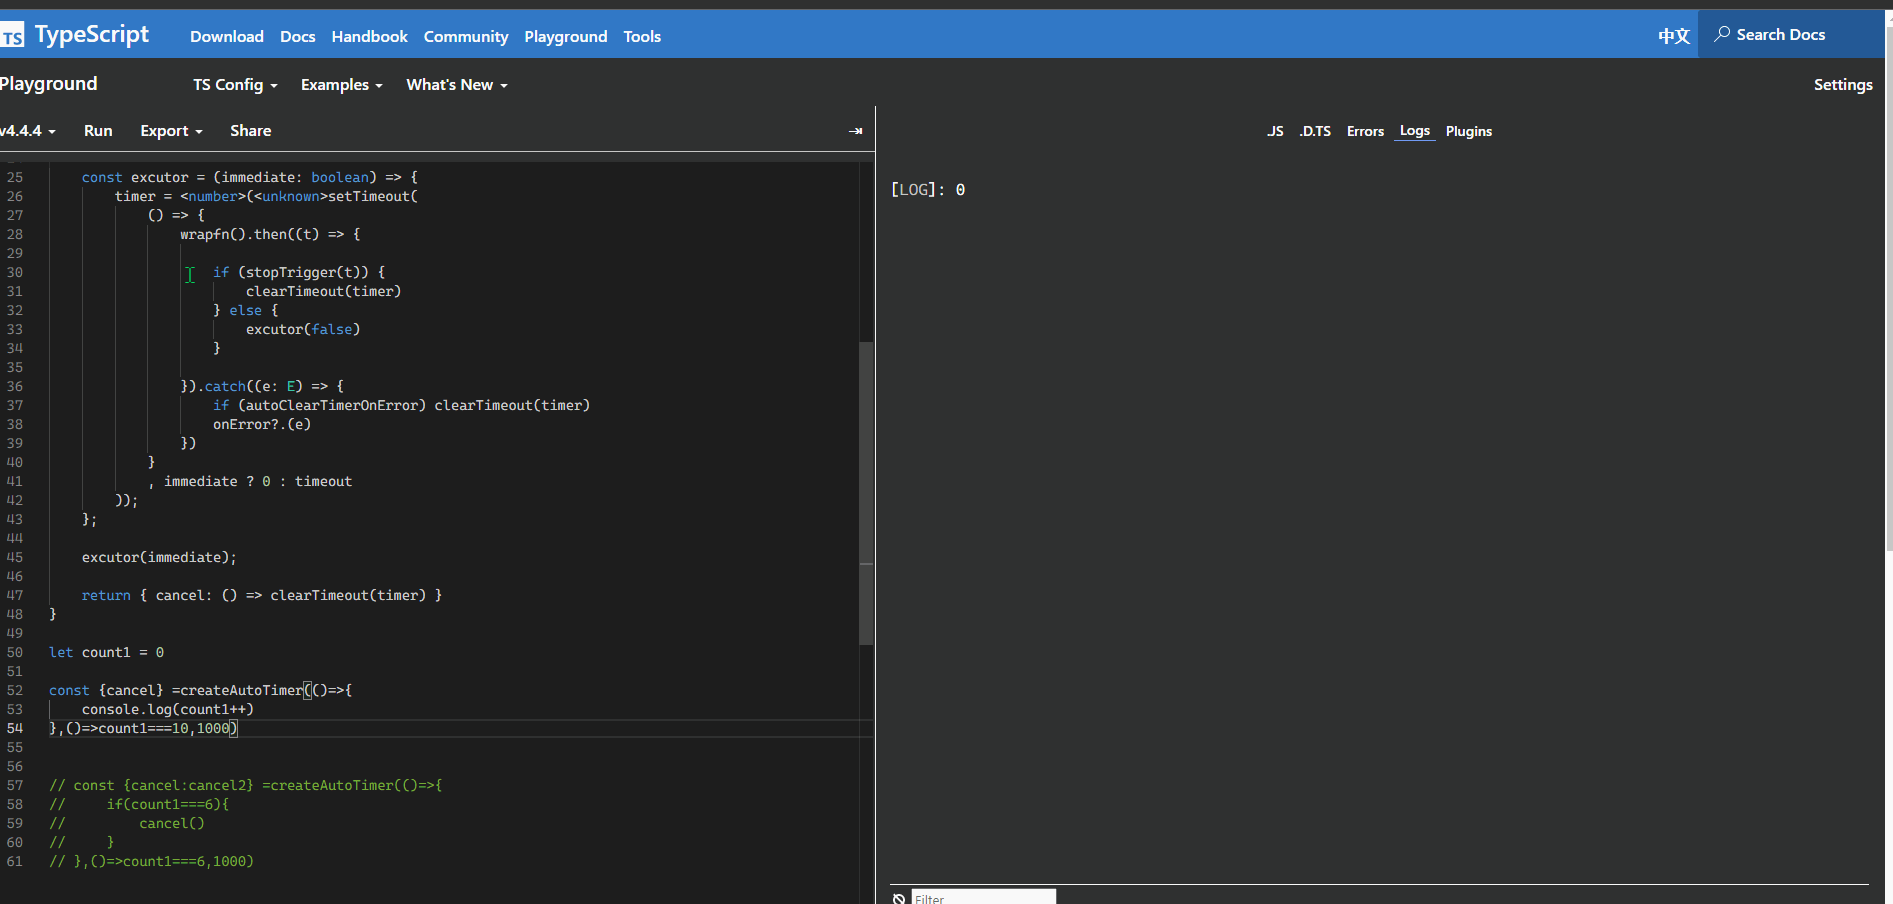Click the TypeScript TS logo icon
Image resolution: width=1893 pixels, height=904 pixels.
[x=12, y=37]
